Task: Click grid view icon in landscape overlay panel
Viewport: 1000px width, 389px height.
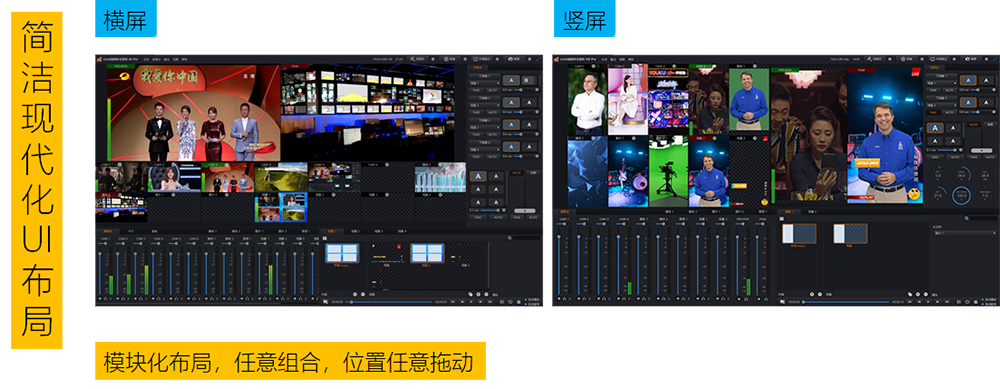Action: (325, 238)
